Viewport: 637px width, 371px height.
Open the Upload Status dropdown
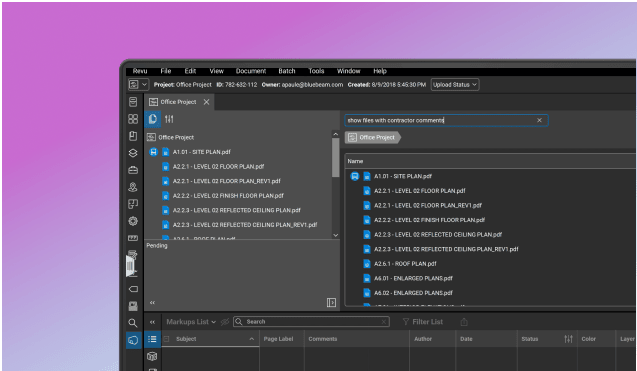click(x=455, y=85)
